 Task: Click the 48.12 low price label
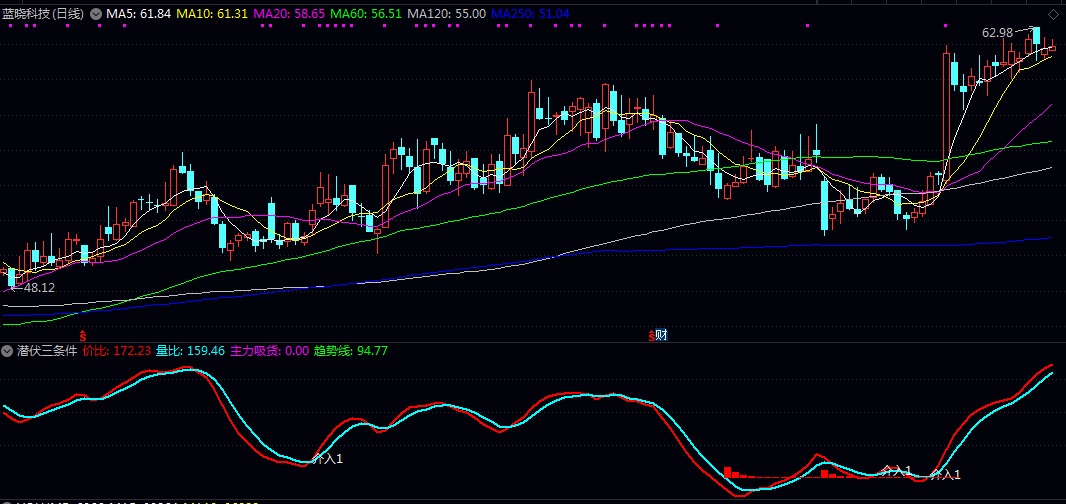[x=39, y=287]
